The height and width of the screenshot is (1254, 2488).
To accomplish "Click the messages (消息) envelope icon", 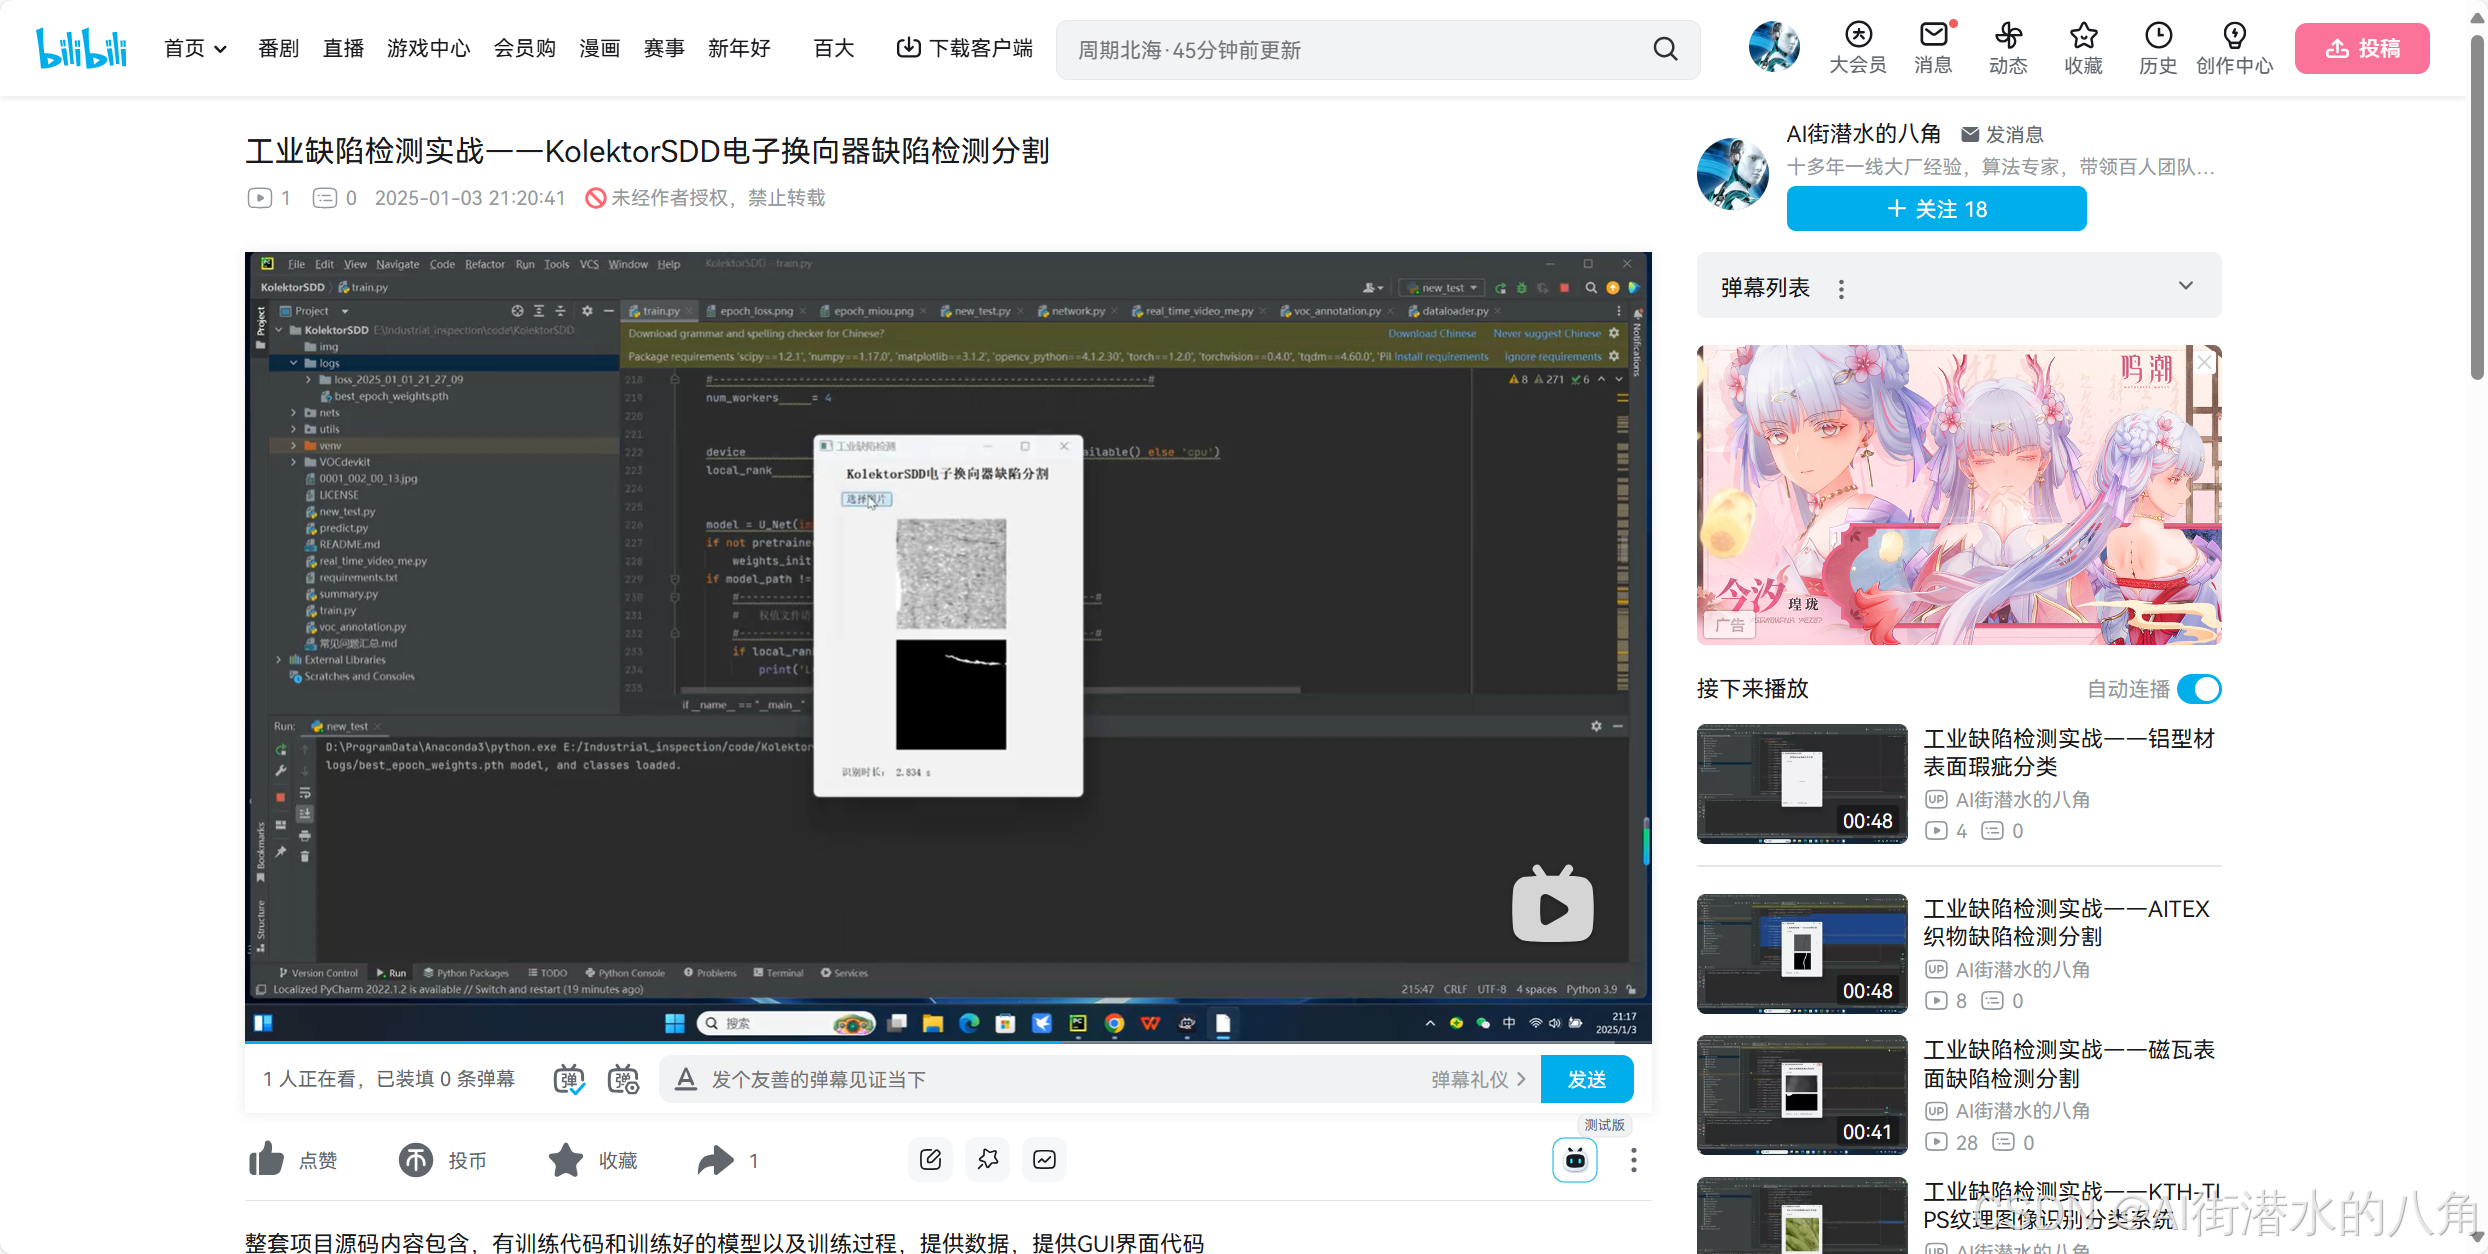I will pos(1933,36).
